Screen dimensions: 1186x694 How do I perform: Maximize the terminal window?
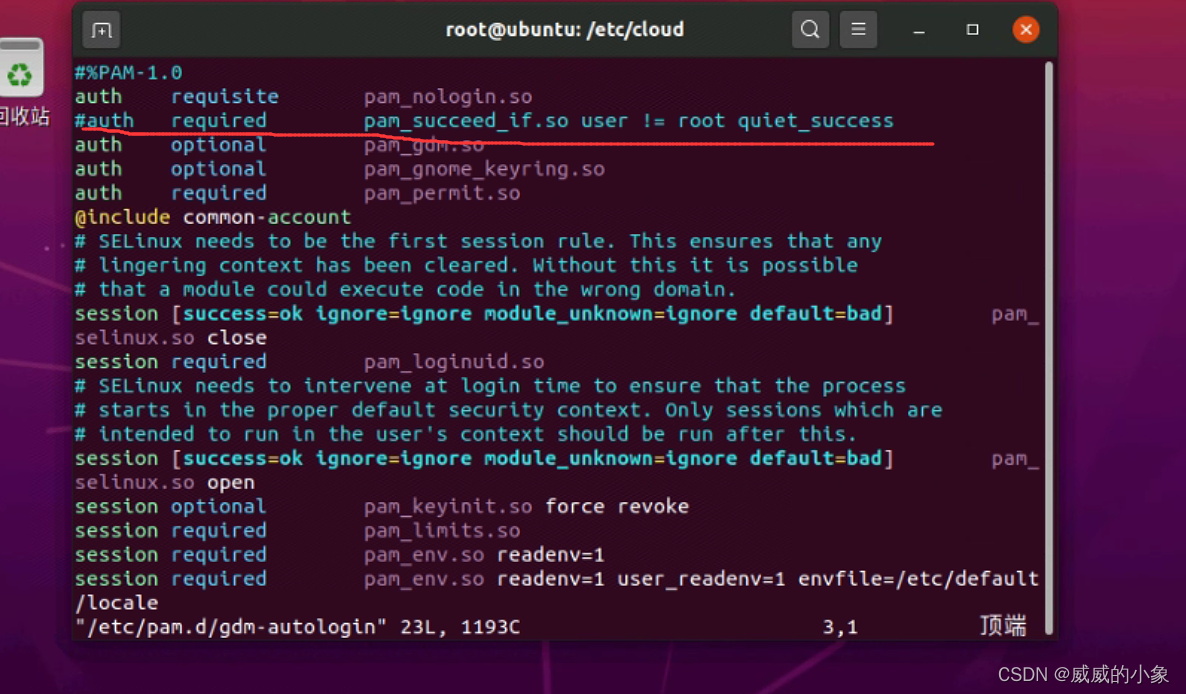973,29
